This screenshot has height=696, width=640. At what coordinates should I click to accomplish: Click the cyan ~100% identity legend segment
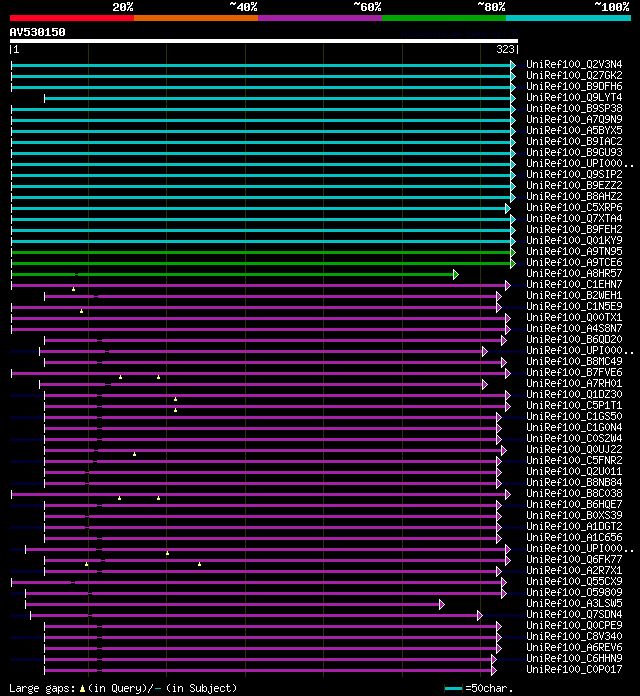pos(569,18)
